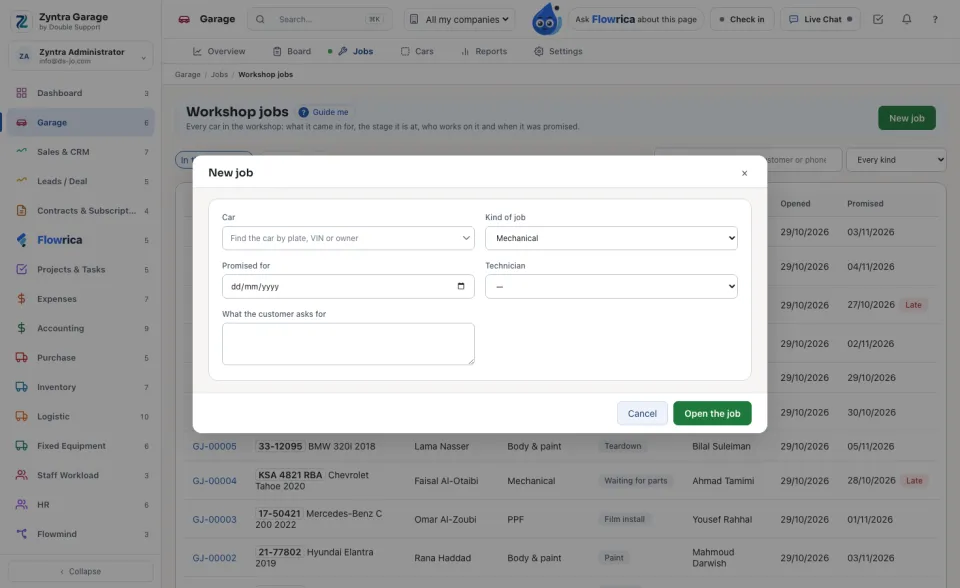Click the Check in button
The width and height of the screenshot is (960, 588).
point(741,19)
